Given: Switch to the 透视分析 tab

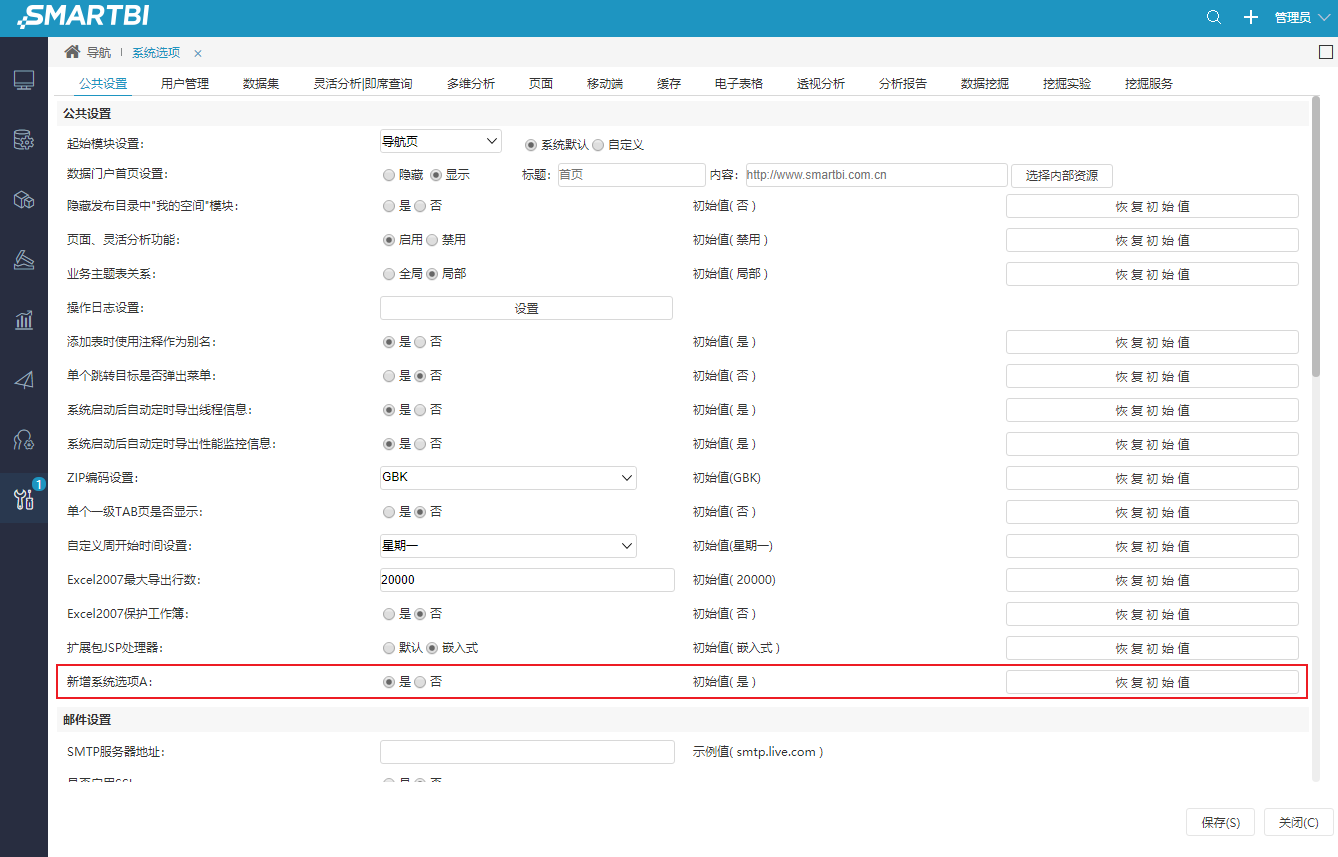Looking at the screenshot, I should (x=821, y=83).
